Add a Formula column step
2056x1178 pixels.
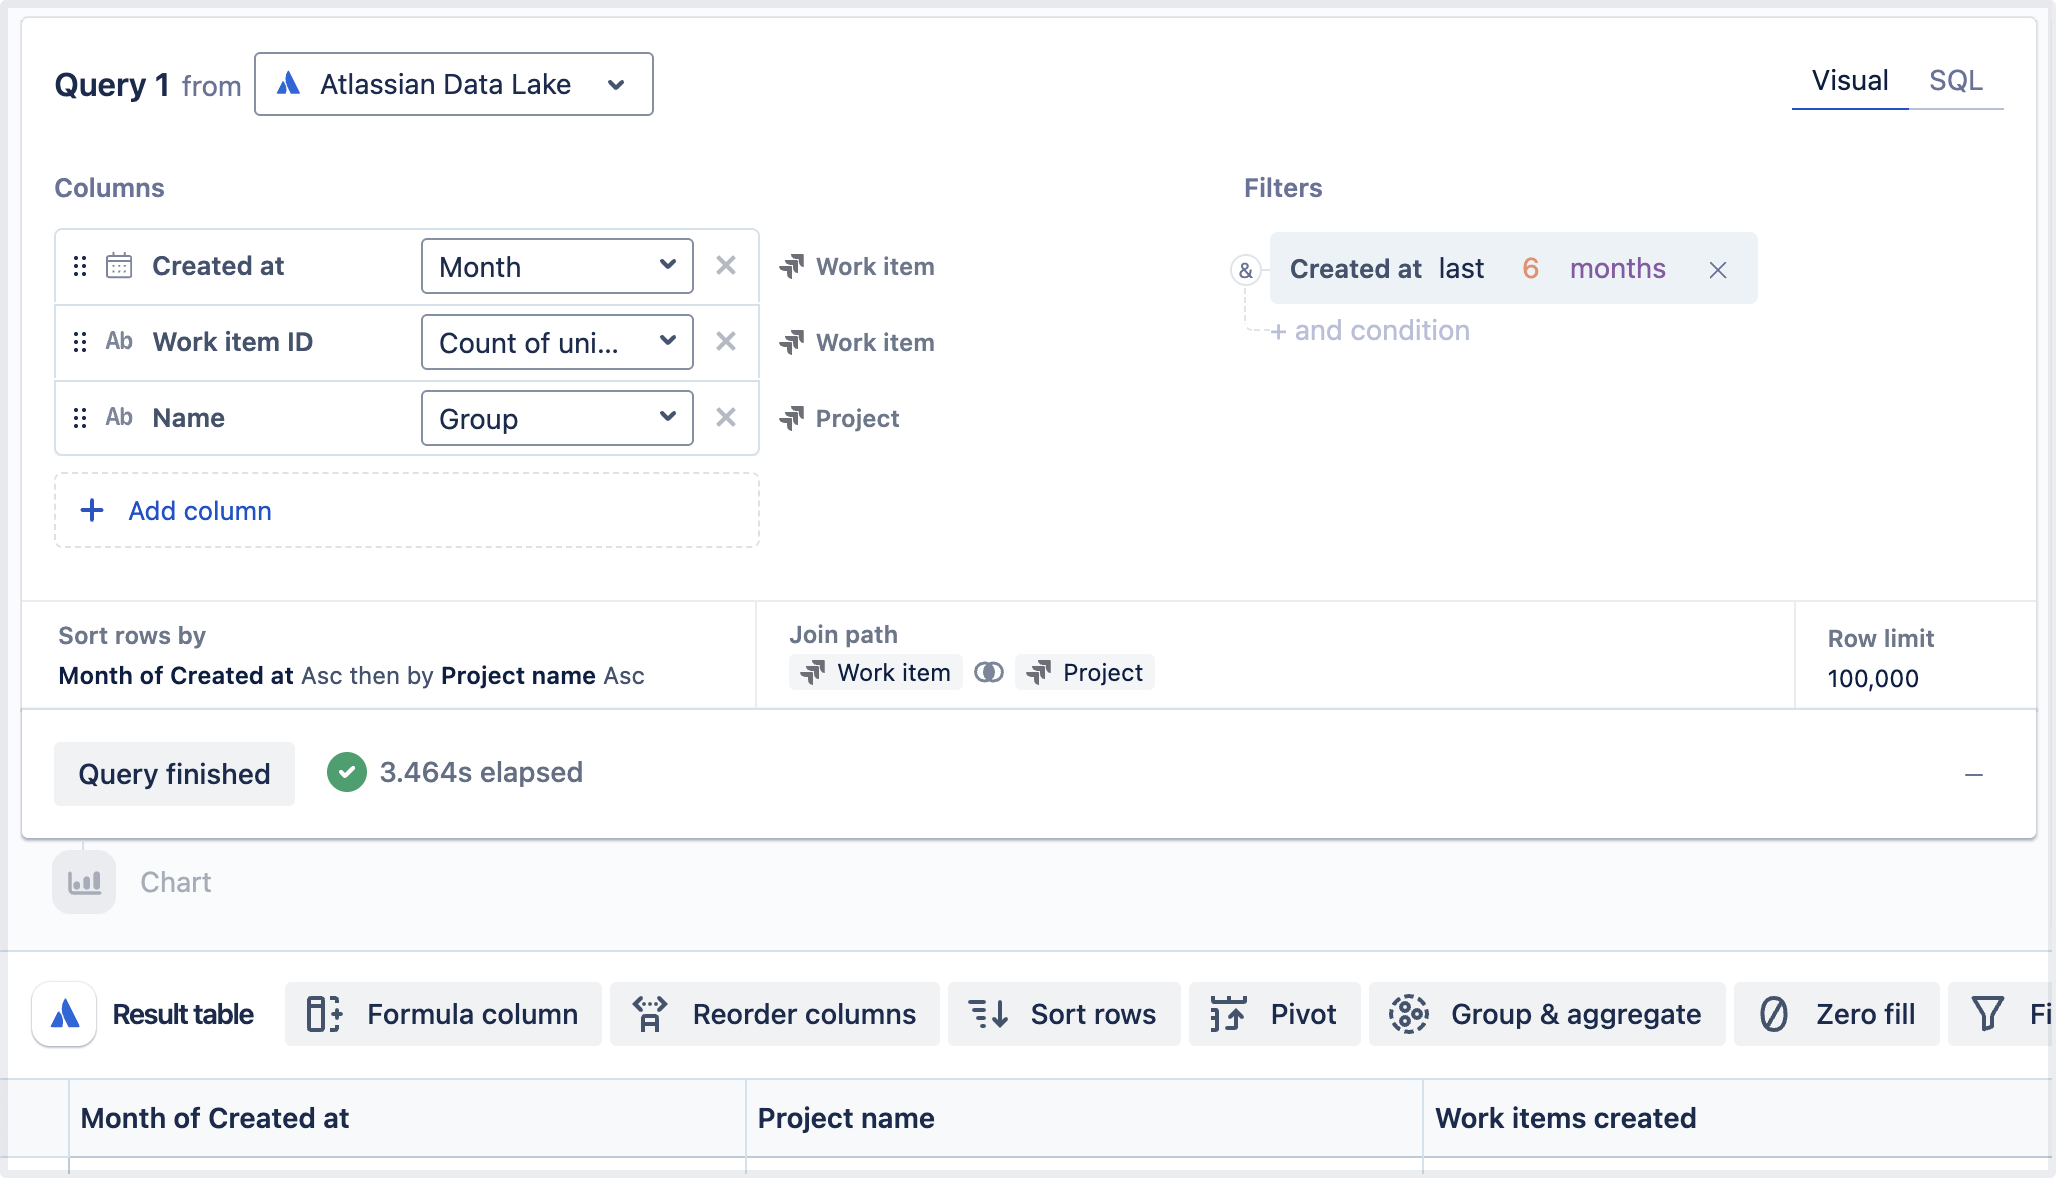[443, 1014]
